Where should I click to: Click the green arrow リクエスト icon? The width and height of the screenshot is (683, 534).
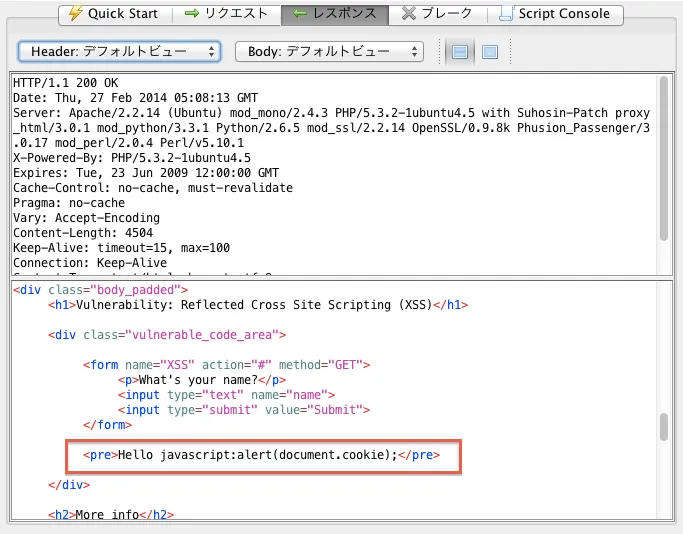(193, 14)
